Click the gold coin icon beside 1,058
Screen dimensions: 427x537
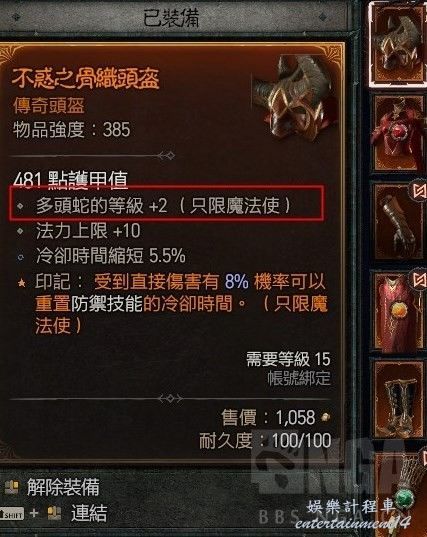(325, 417)
